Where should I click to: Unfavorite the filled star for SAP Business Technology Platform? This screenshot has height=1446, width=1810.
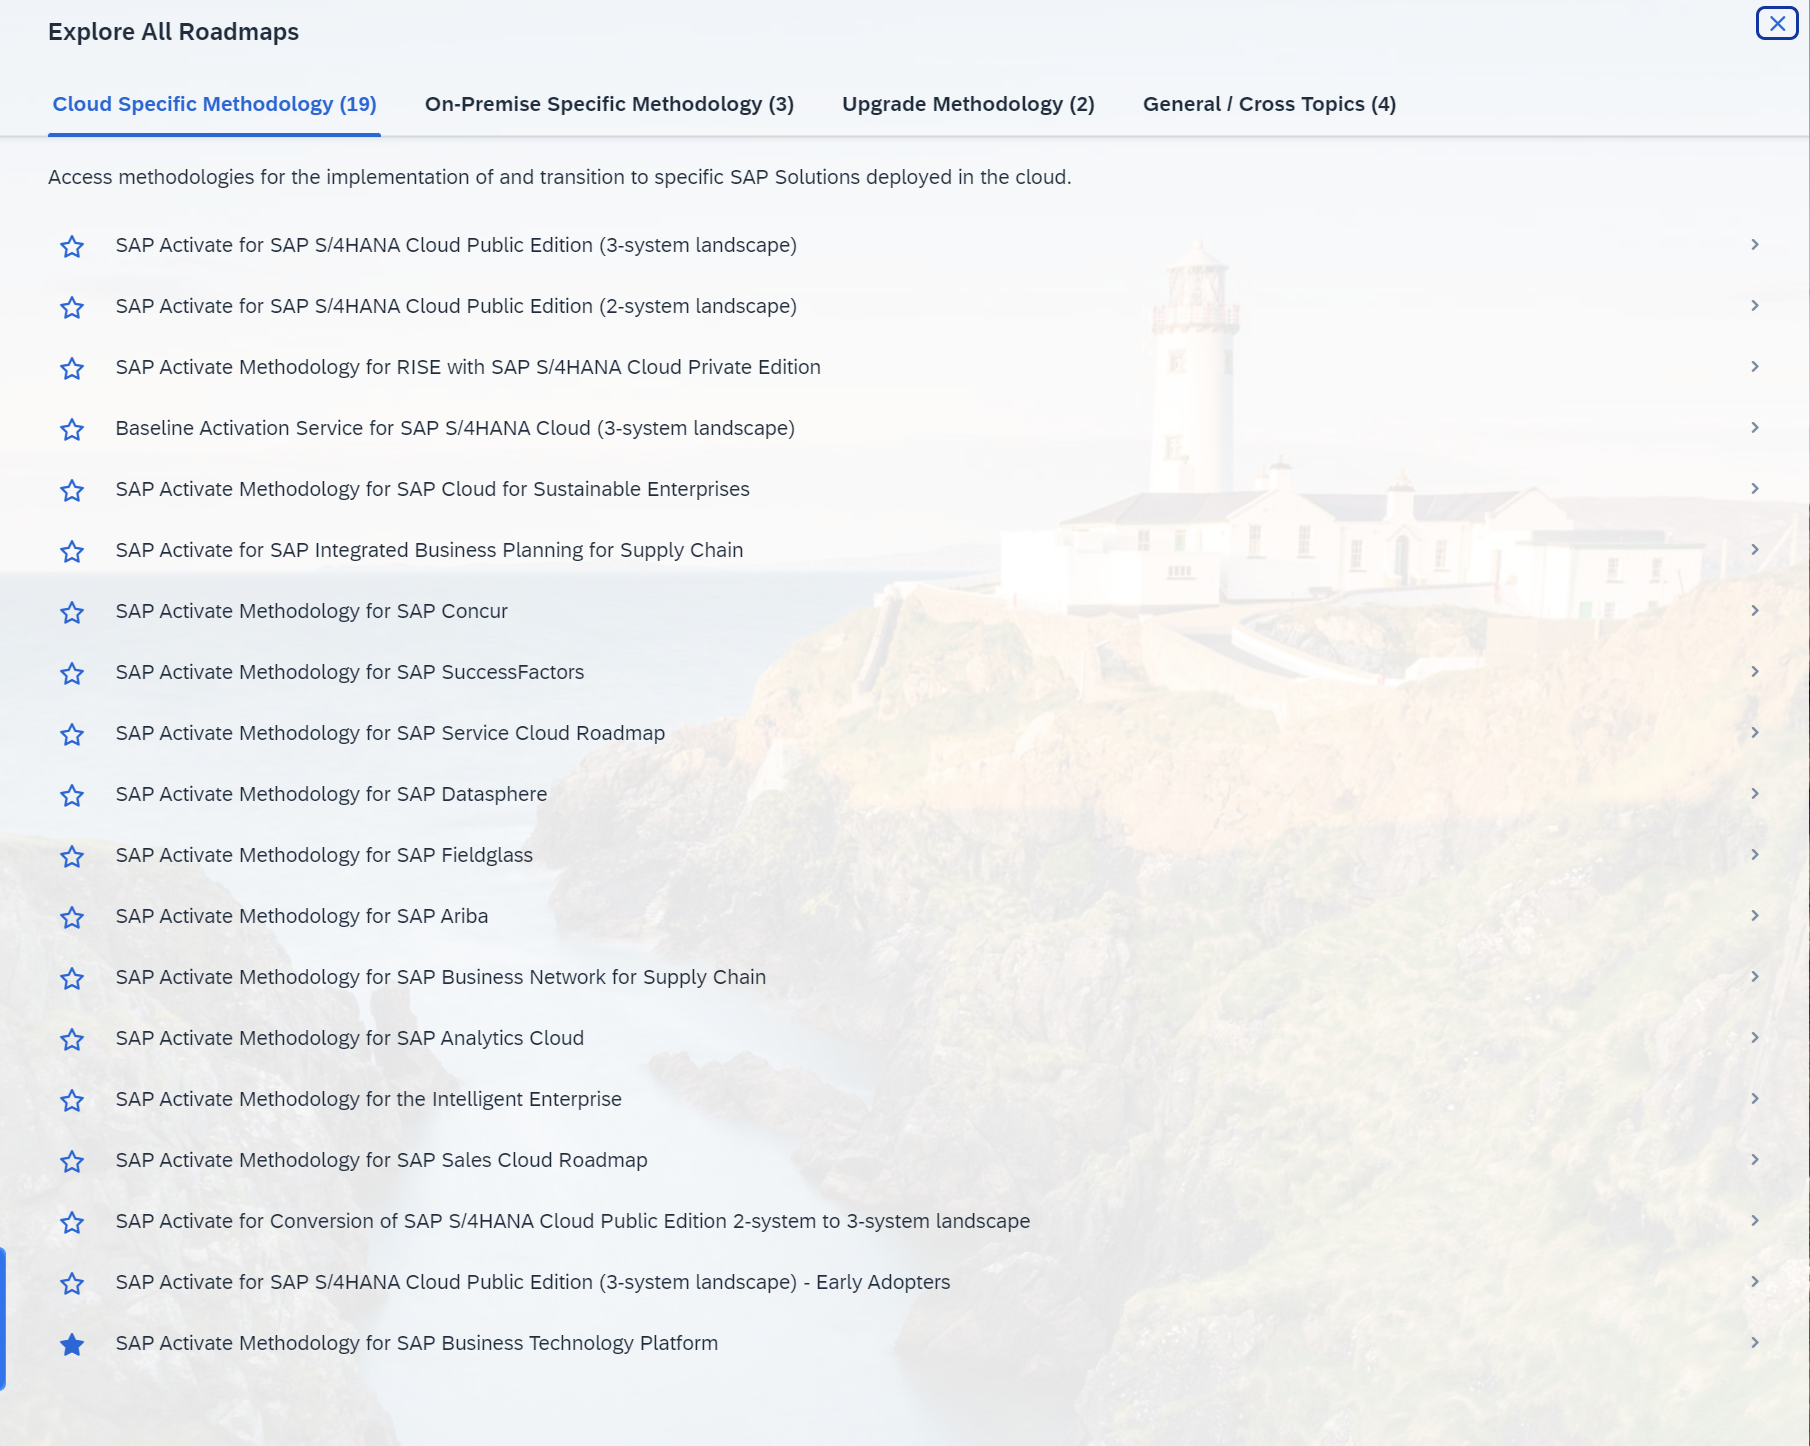72,1344
